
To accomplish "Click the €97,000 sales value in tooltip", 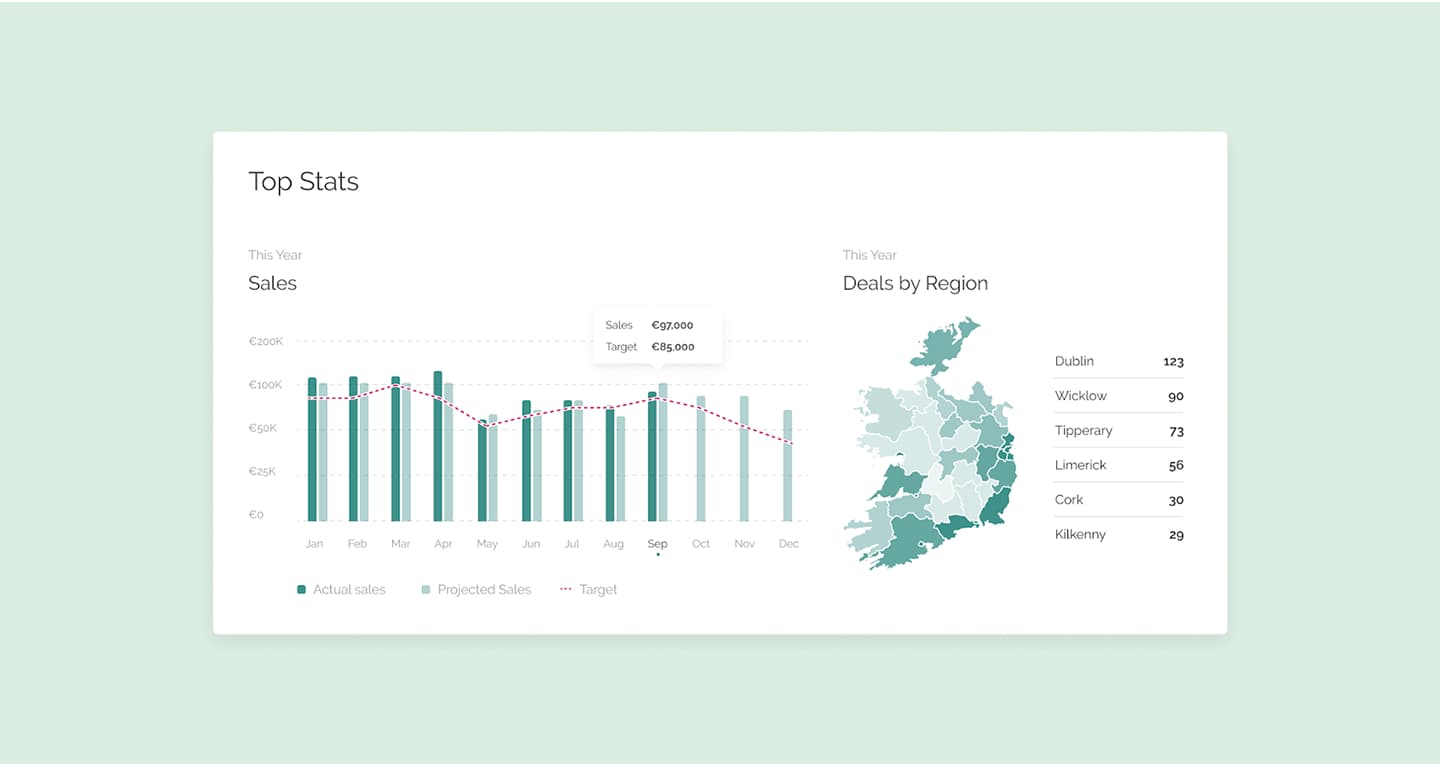I will (x=672, y=325).
